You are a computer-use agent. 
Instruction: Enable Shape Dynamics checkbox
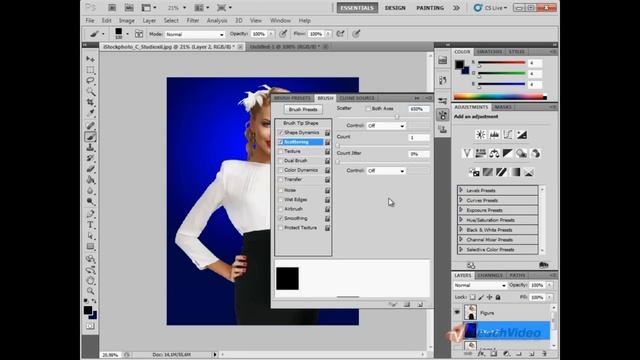280,133
